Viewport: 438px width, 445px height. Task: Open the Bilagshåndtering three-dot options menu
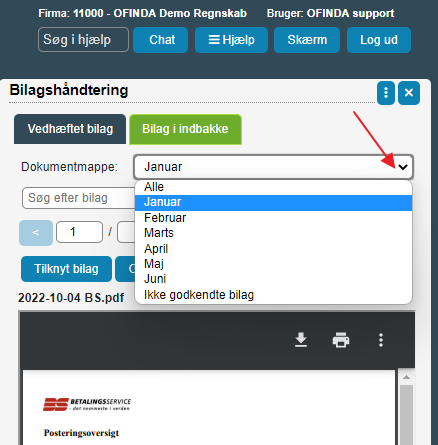pos(386,93)
